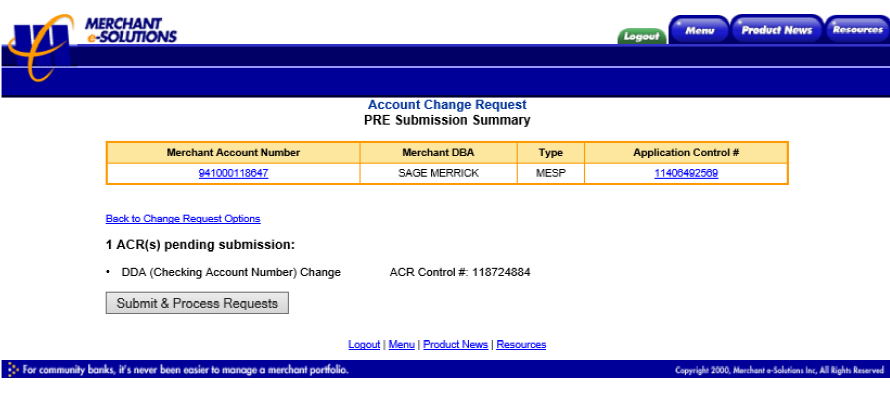Screen dimensions: 890x394
Task: Open the footer Product News link
Action: 456,345
